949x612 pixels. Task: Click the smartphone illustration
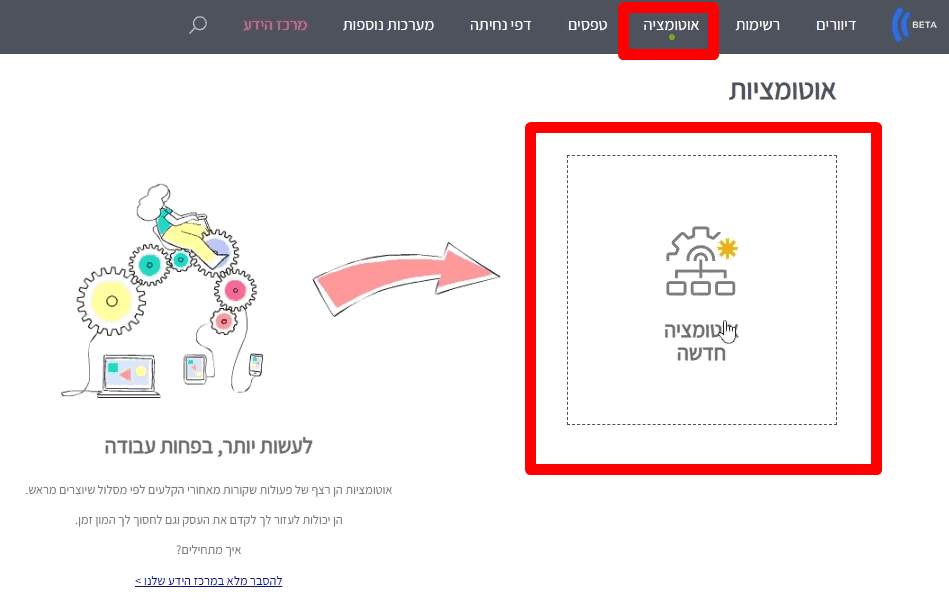pyautogui.click(x=256, y=364)
